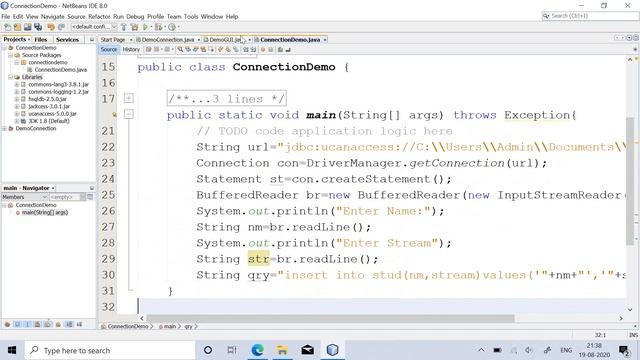640x360 pixels.
Task: Select the ucanaccess-5.0.0.jar library
Action: 52,114
